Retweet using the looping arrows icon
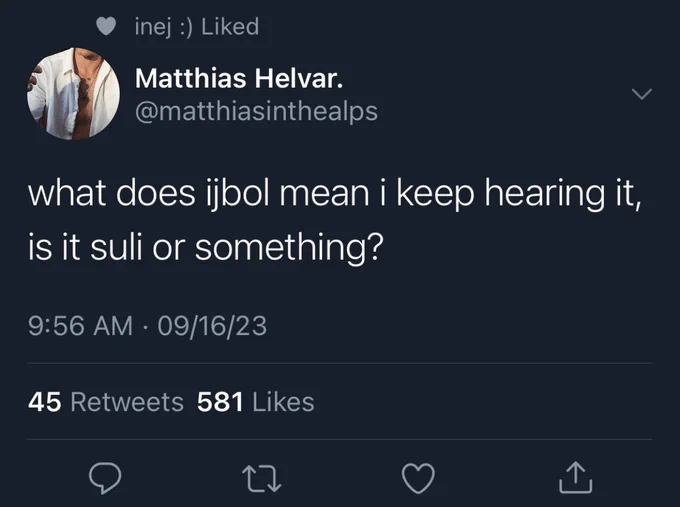 coord(262,479)
